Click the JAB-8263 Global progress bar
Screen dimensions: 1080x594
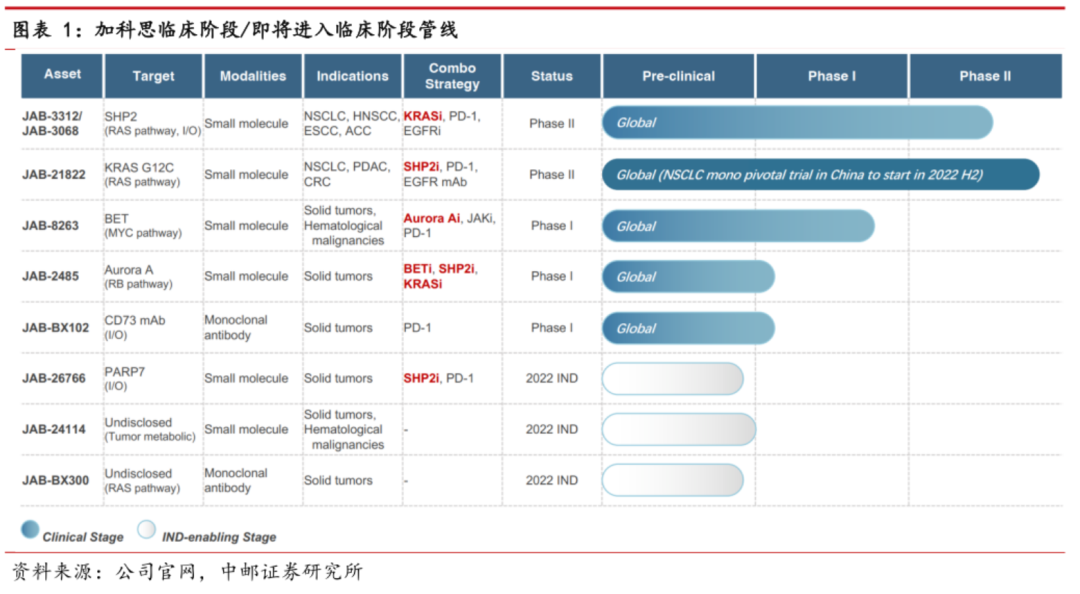[x=737, y=226]
